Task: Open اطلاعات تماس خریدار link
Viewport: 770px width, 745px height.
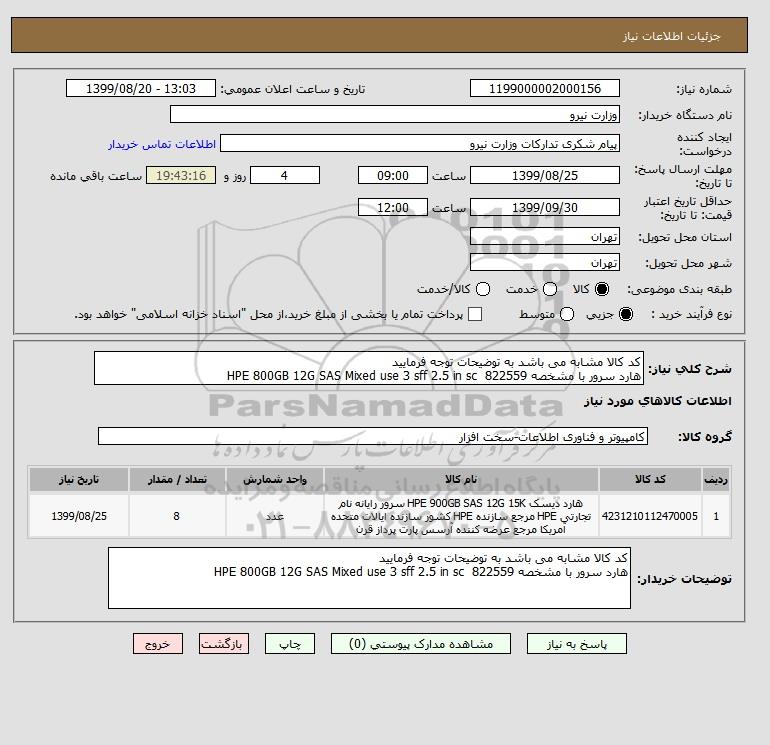Action: point(162,144)
